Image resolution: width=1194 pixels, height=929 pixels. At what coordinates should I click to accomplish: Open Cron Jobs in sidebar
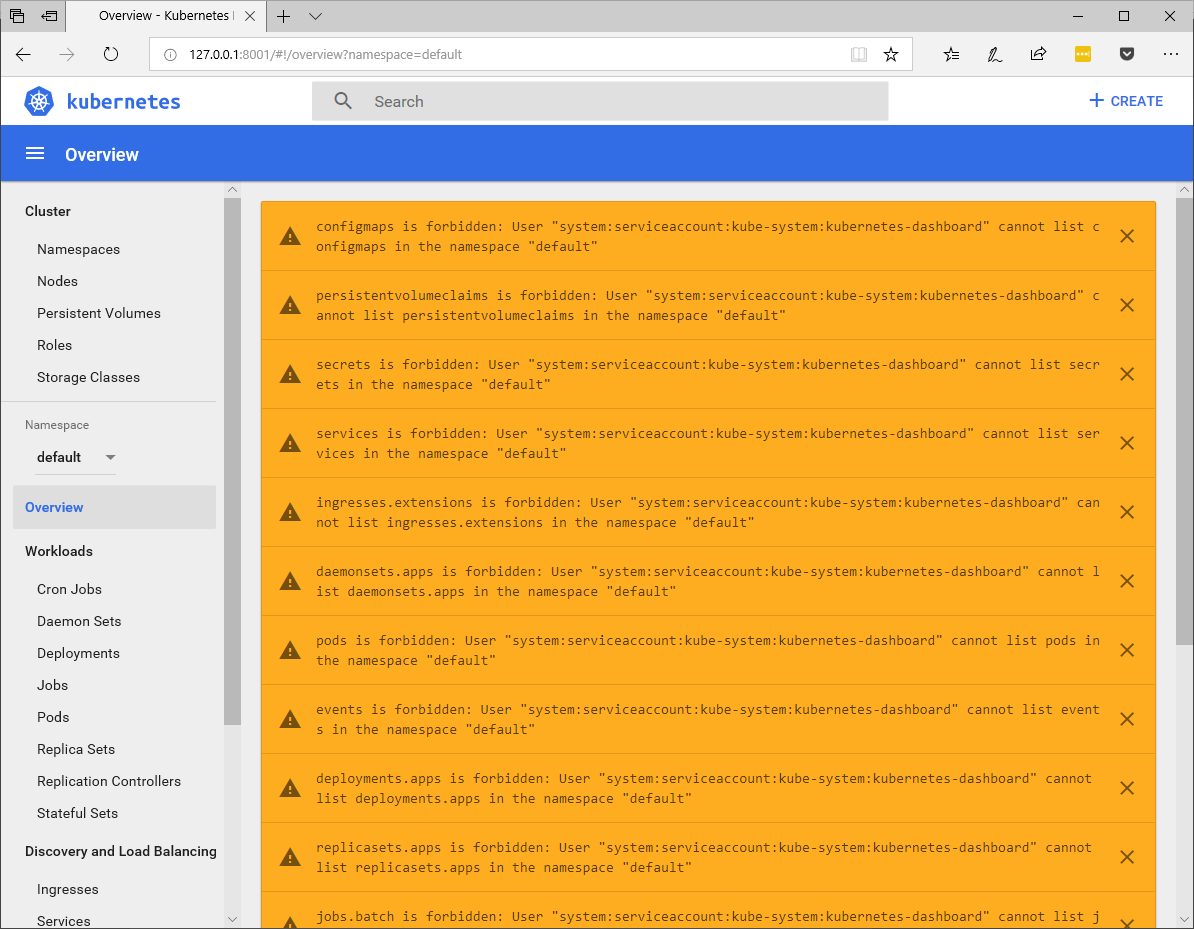point(69,589)
